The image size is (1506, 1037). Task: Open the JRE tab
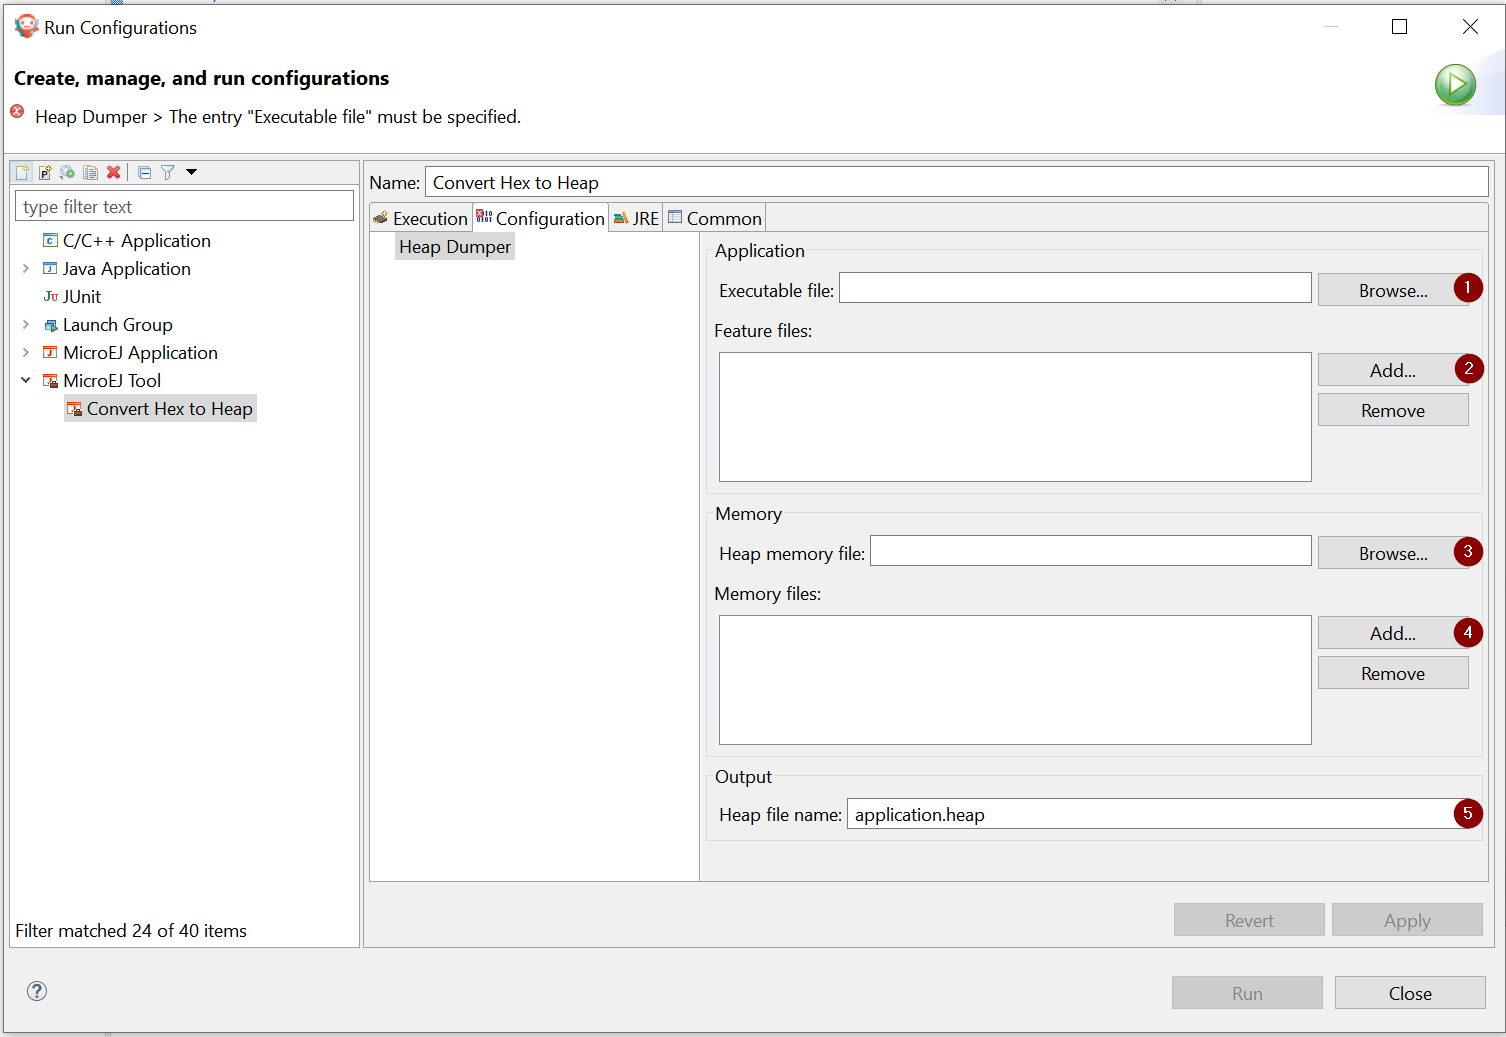point(636,218)
